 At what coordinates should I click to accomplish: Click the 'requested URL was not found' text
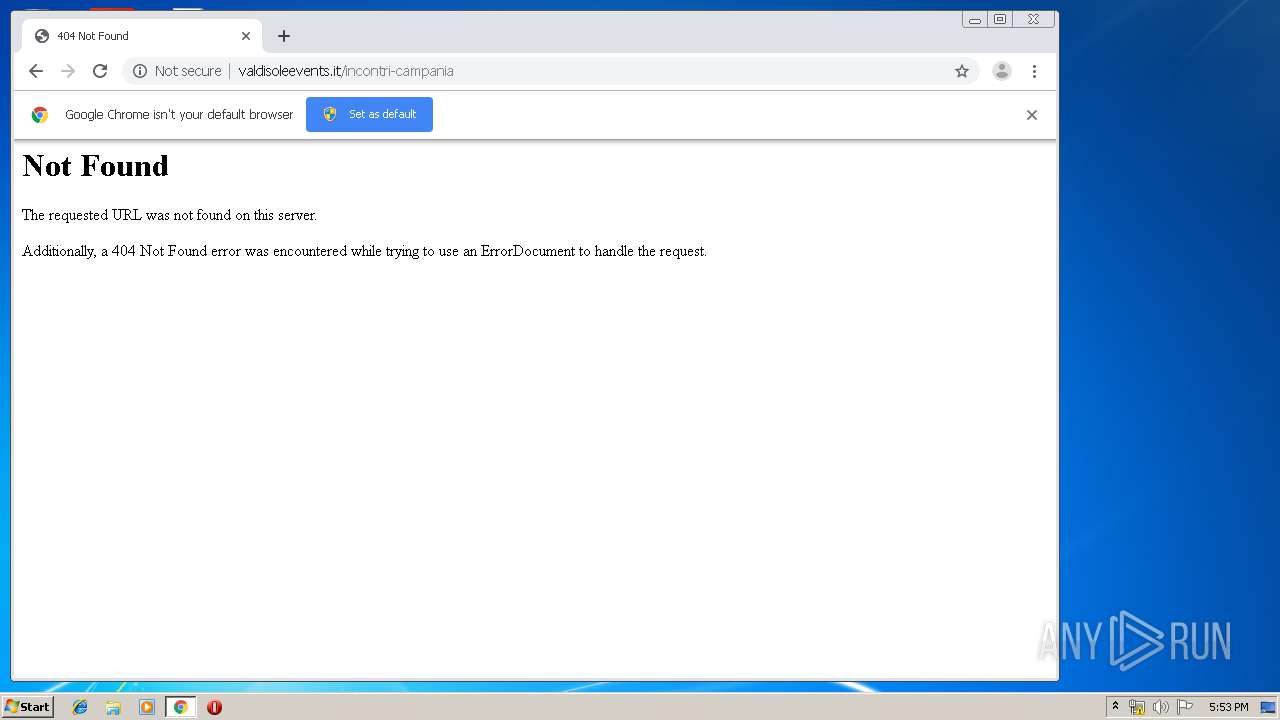169,215
